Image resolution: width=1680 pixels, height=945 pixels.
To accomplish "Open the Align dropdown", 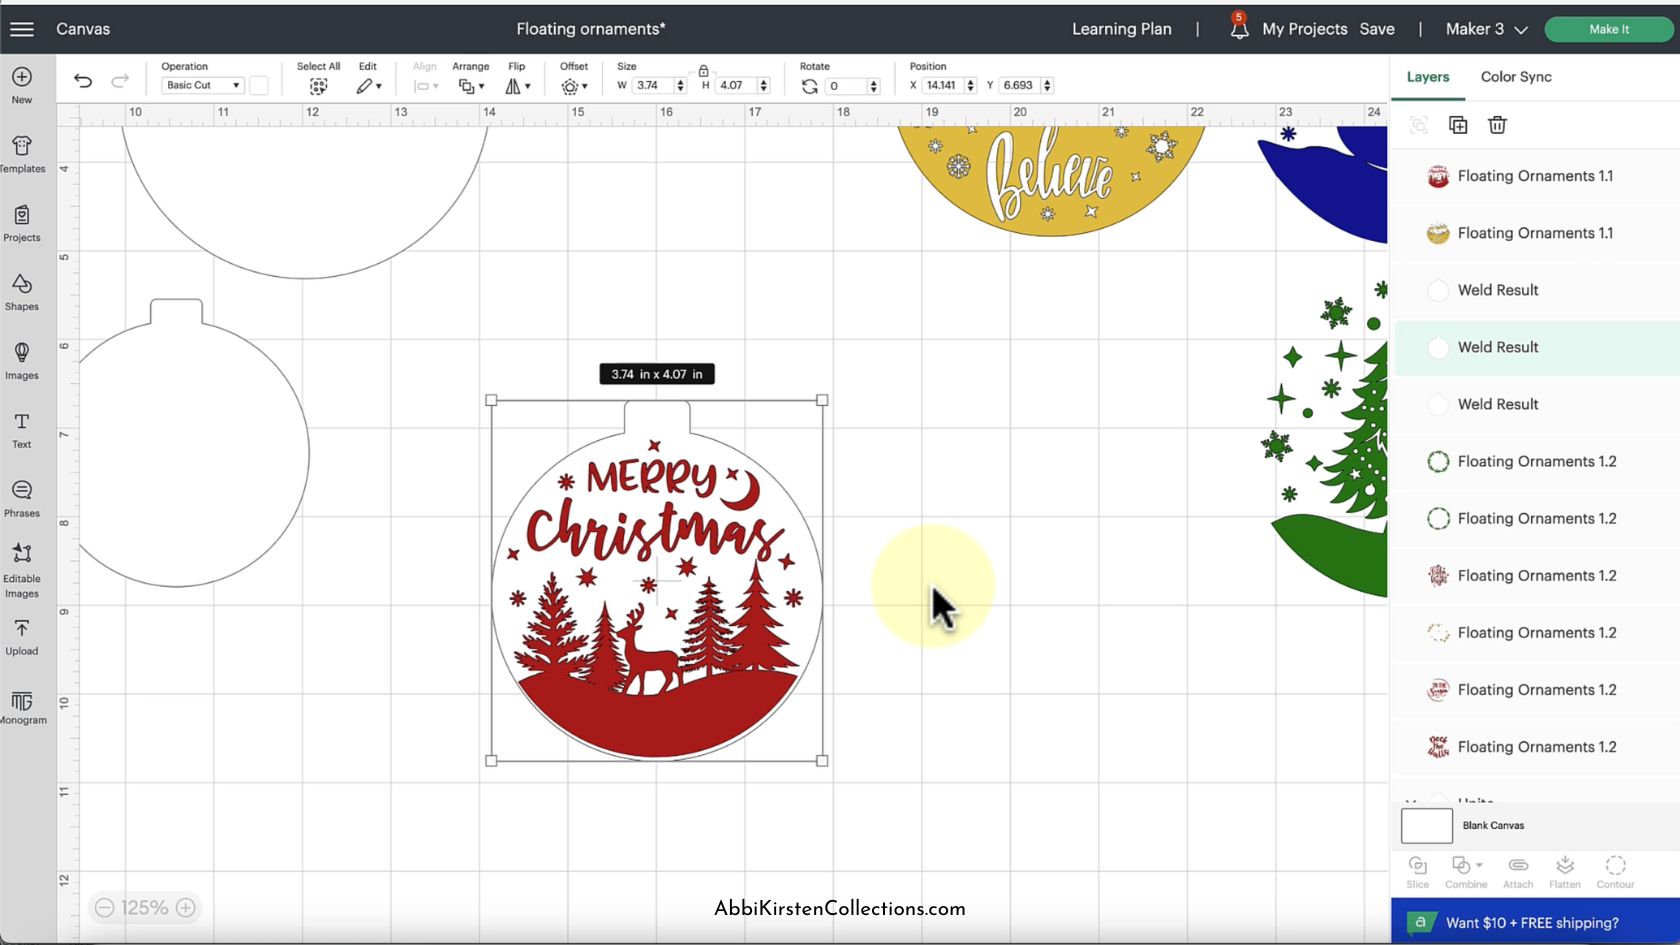I will click(426, 87).
